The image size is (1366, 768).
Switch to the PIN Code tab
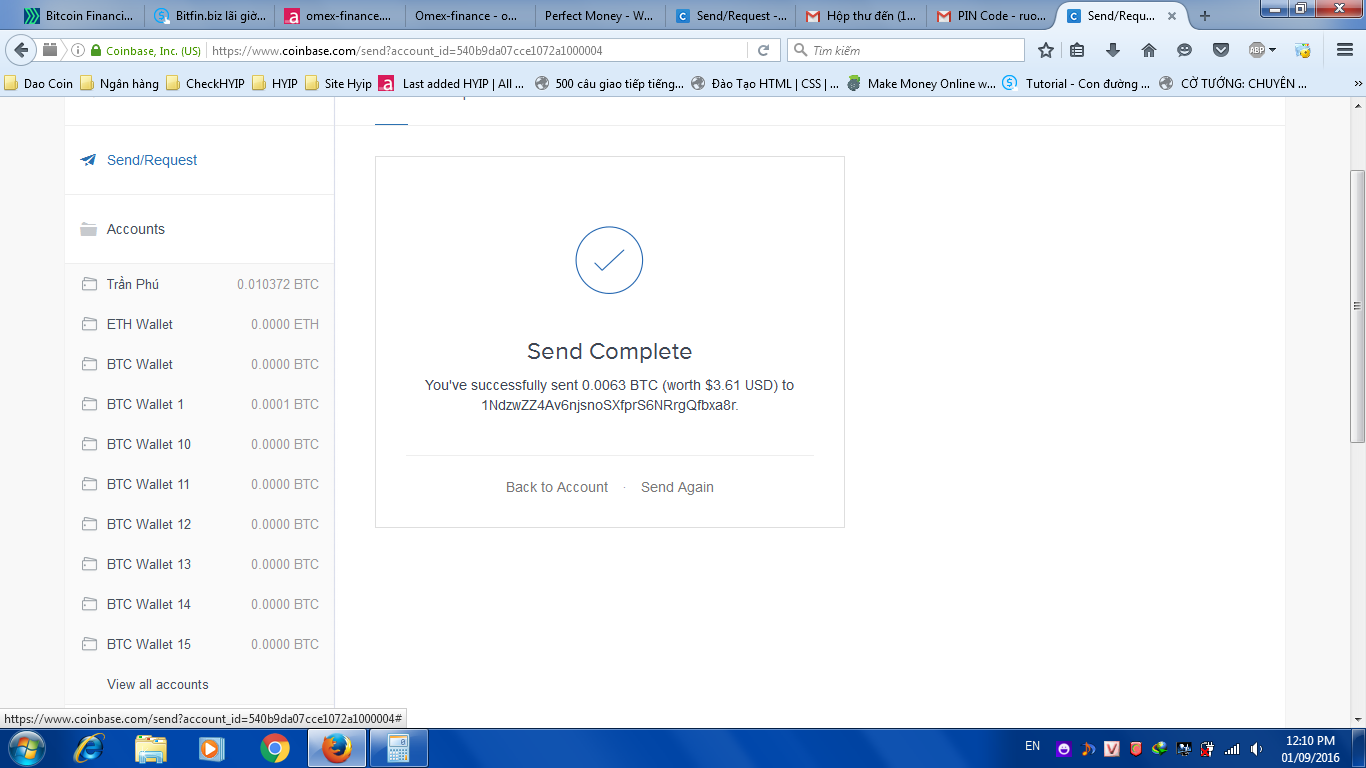(989, 16)
